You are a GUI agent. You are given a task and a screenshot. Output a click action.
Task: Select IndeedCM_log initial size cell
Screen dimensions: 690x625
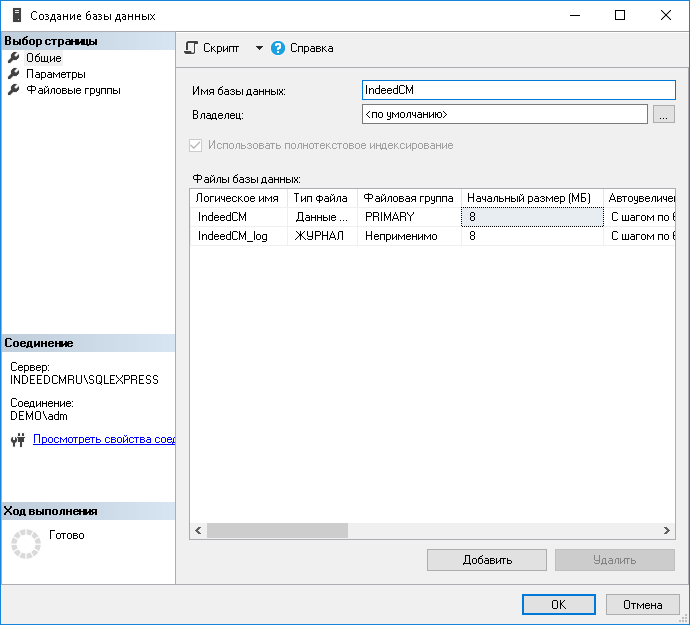(x=532, y=236)
